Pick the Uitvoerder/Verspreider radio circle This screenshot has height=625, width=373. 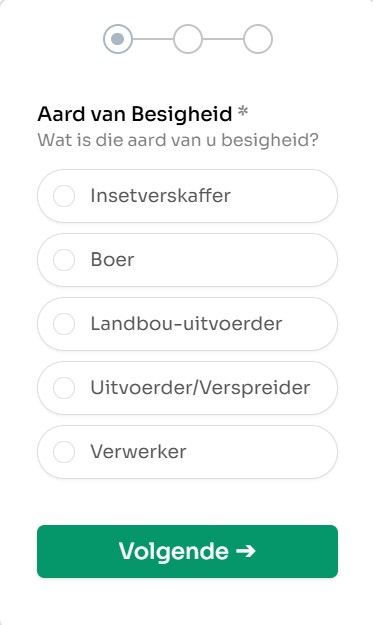point(64,388)
